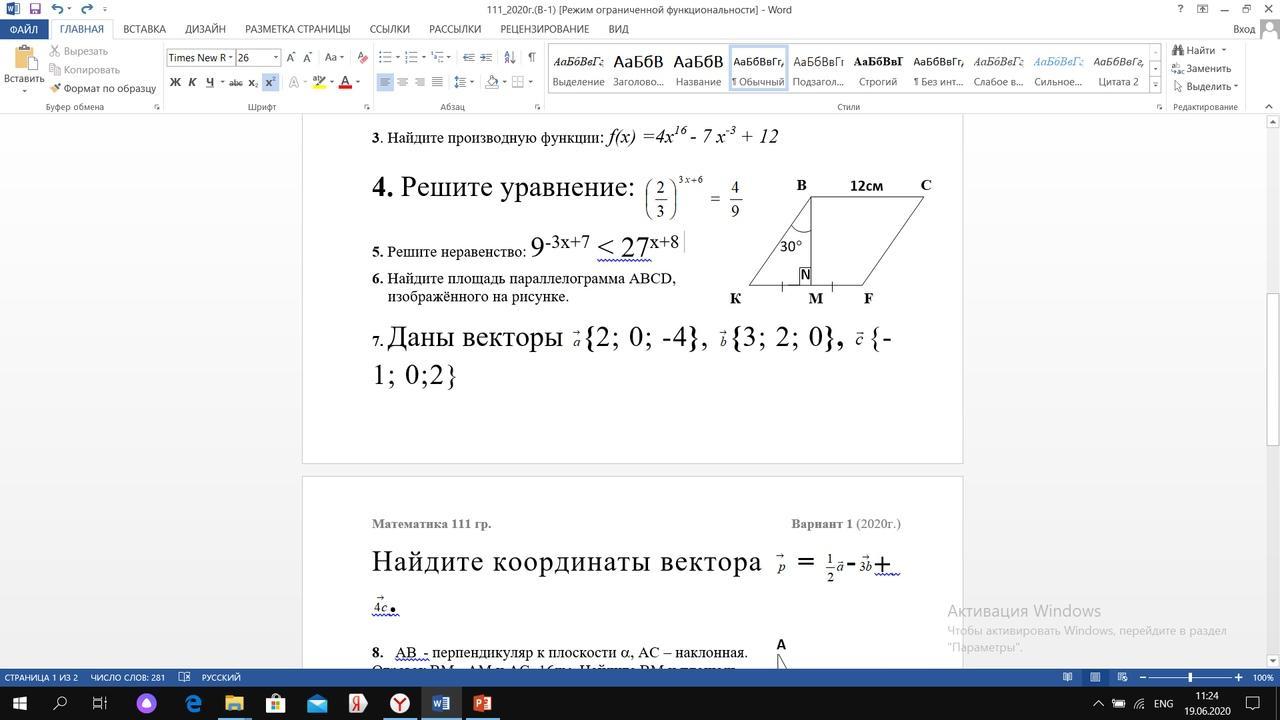1280x720 pixels.
Task: Open the Заменить replace dialog
Action: [1201, 68]
